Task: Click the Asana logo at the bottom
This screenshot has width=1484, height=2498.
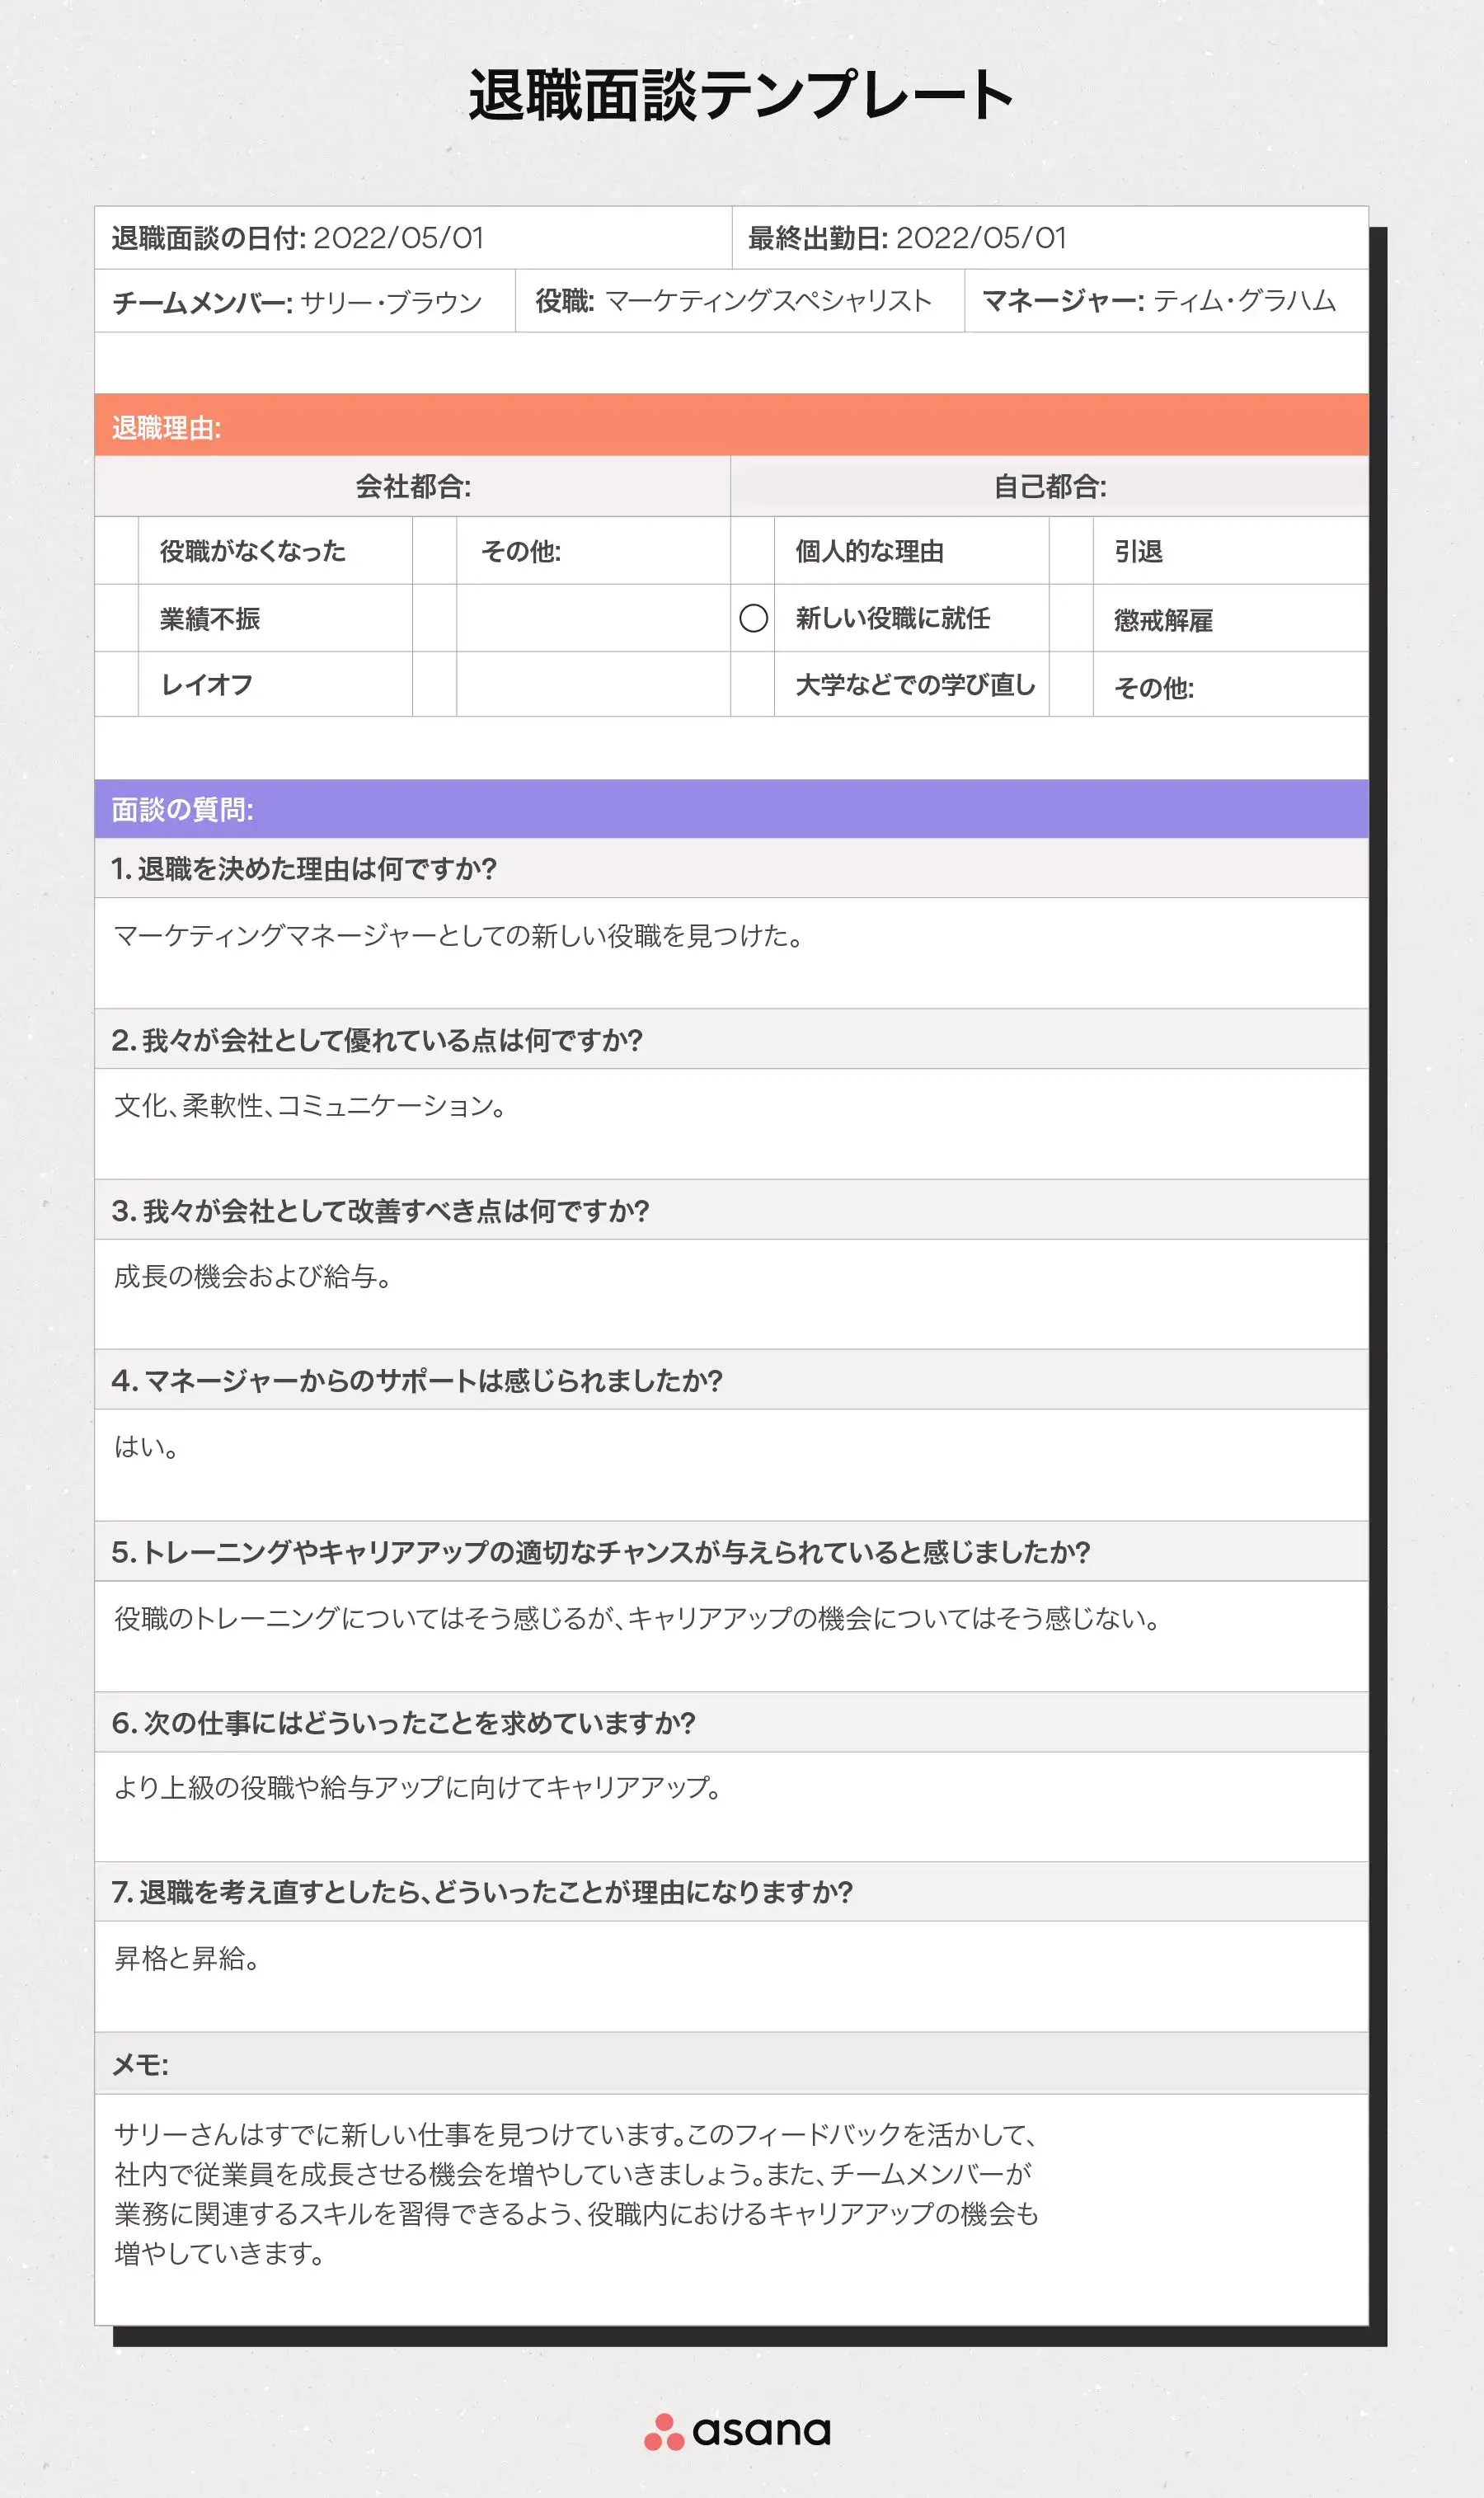Action: (x=737, y=2431)
